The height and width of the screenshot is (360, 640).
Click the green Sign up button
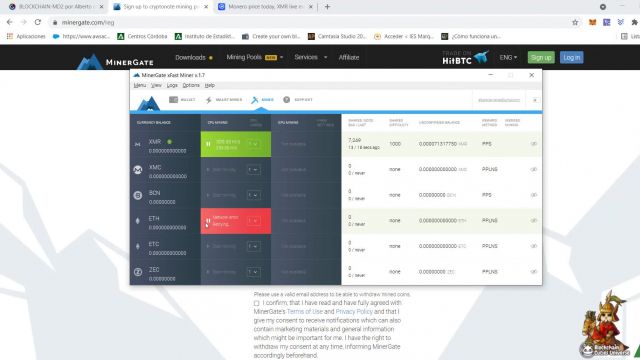click(541, 58)
